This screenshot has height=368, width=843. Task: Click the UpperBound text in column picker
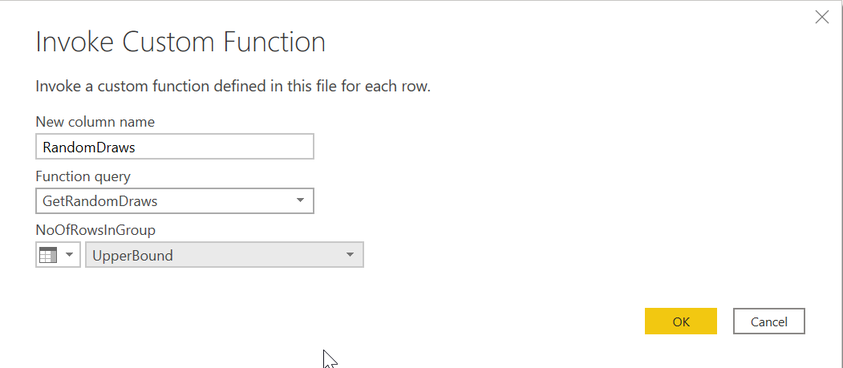click(x=133, y=255)
